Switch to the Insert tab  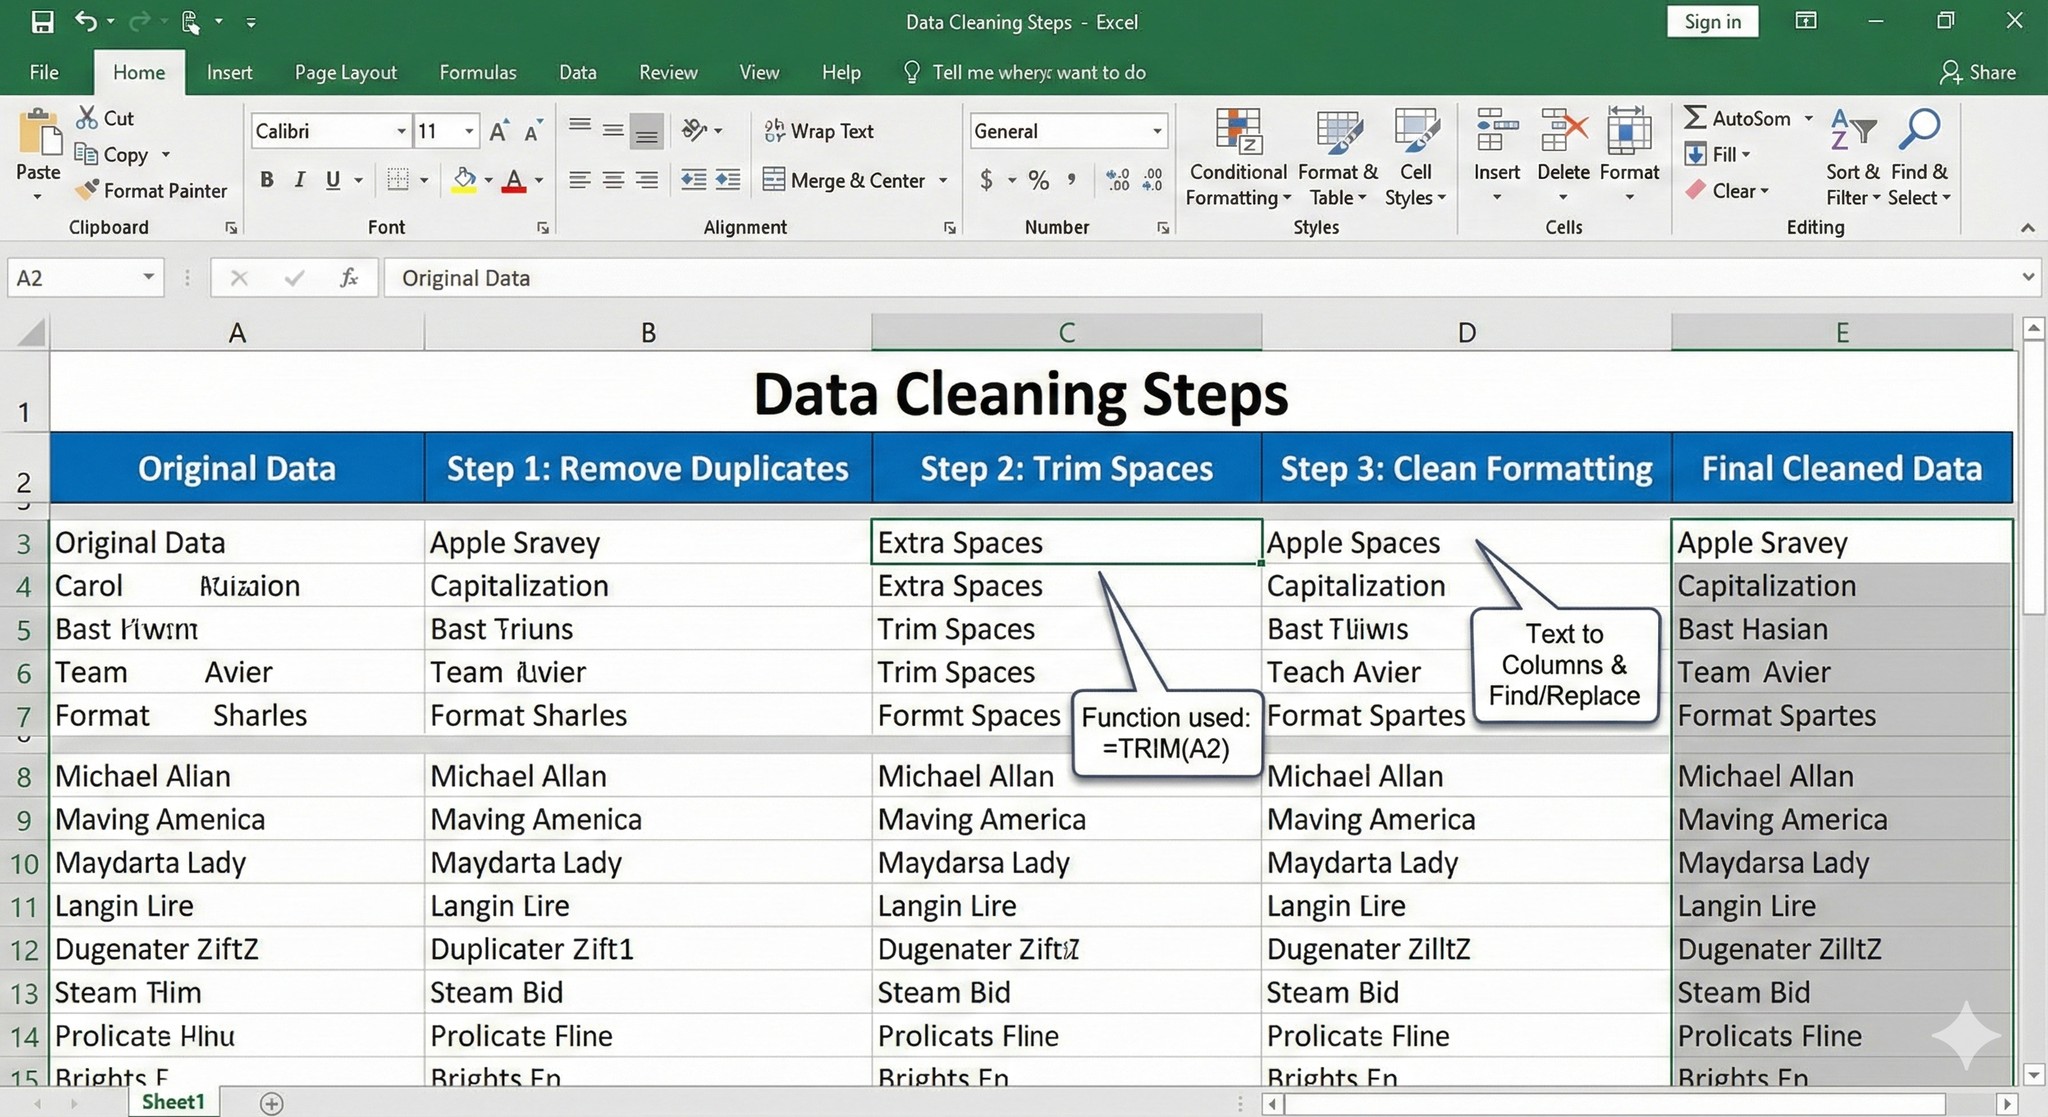(x=229, y=72)
